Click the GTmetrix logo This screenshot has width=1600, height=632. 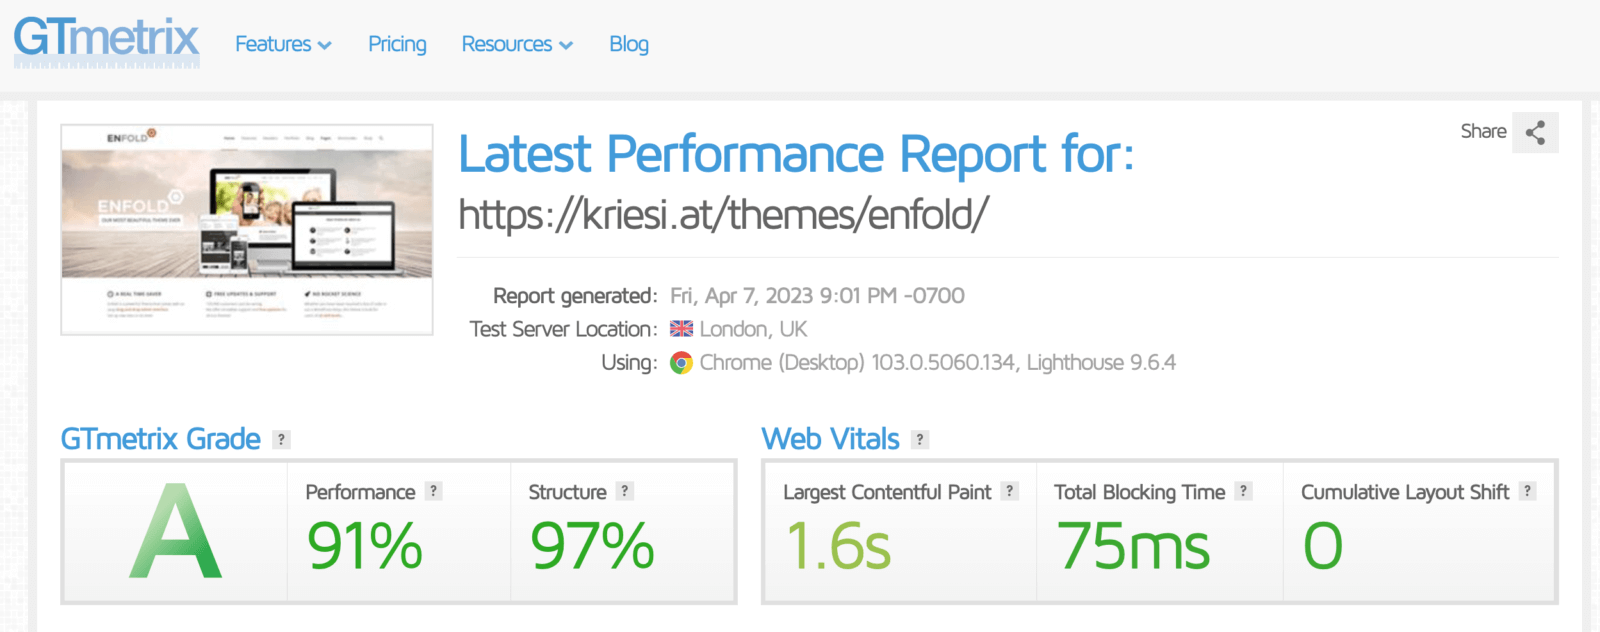click(x=106, y=42)
